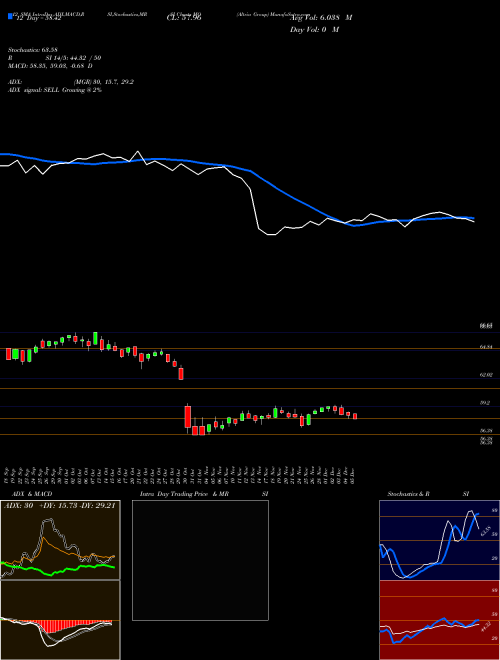Viewport: 500px width, 660px height.
Task: Click the empty Intra Day Trading chart box
Action: 200,560
